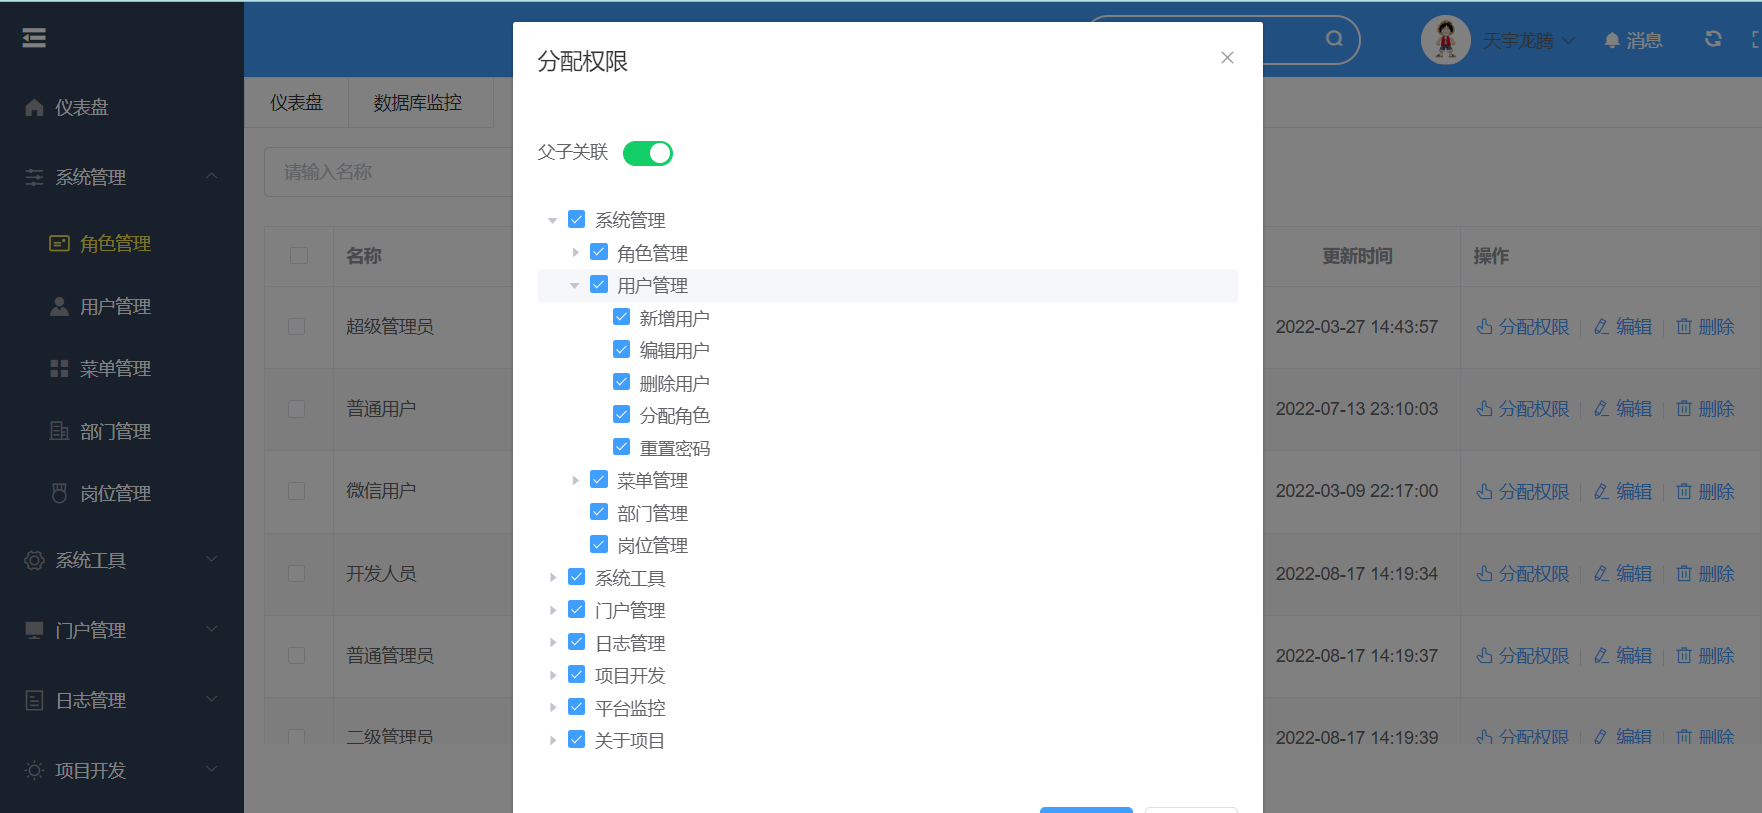Screen dimensions: 1762x813
Task: Collapse the 用户管理 tree node
Action: tap(575, 286)
